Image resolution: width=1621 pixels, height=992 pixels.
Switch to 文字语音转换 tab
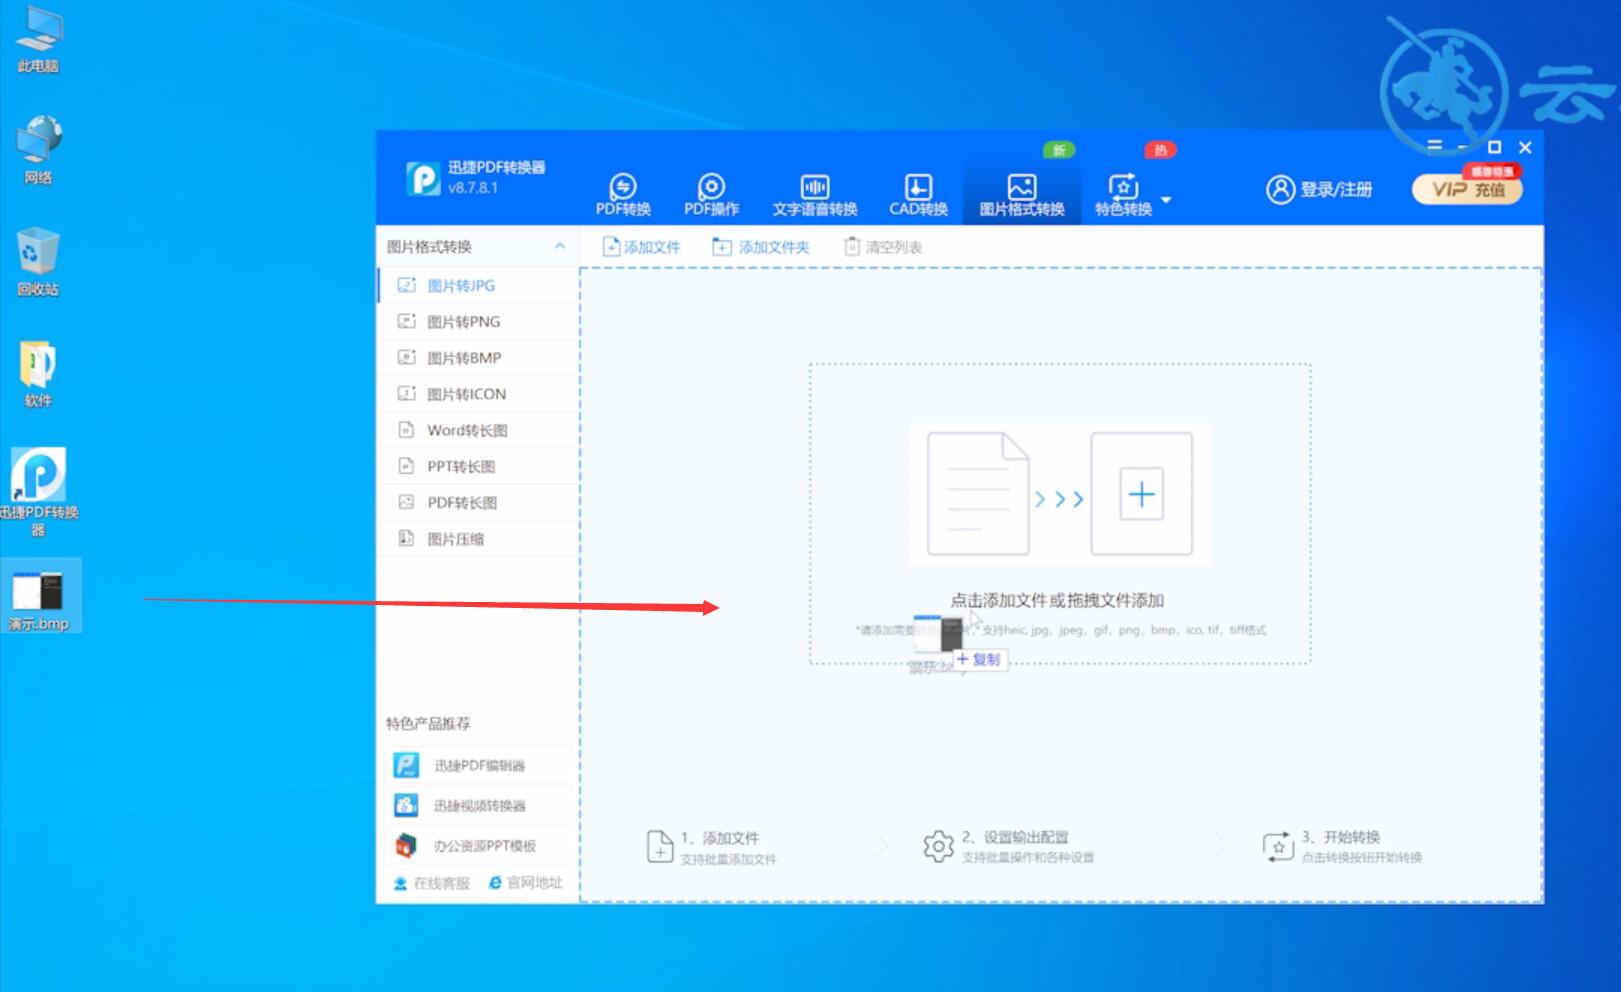814,194
